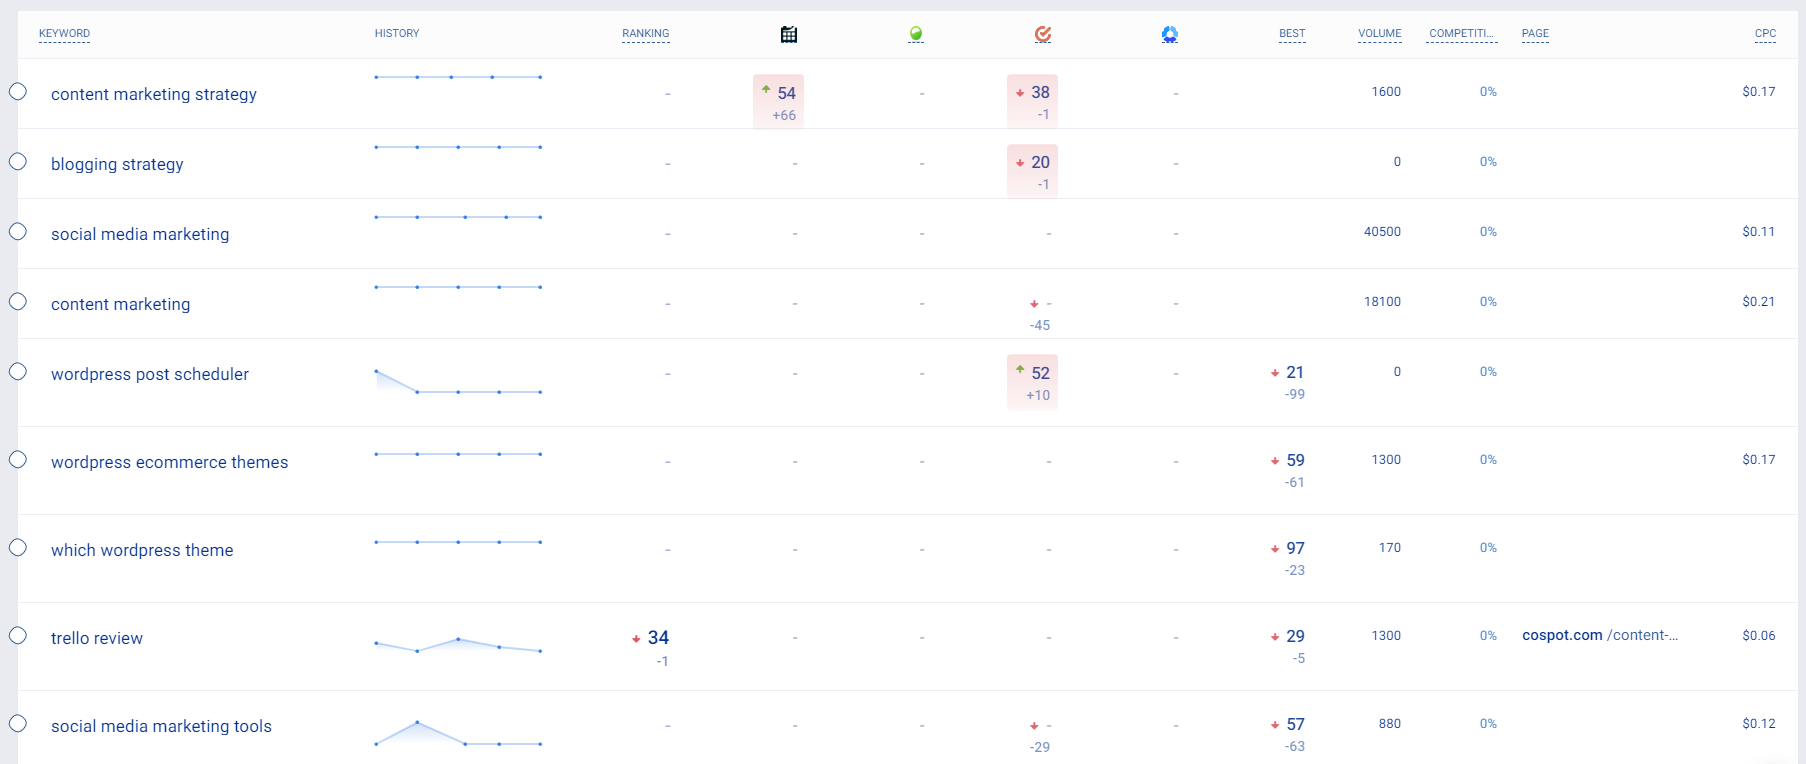Select radio button for 'trello review'

18,636
